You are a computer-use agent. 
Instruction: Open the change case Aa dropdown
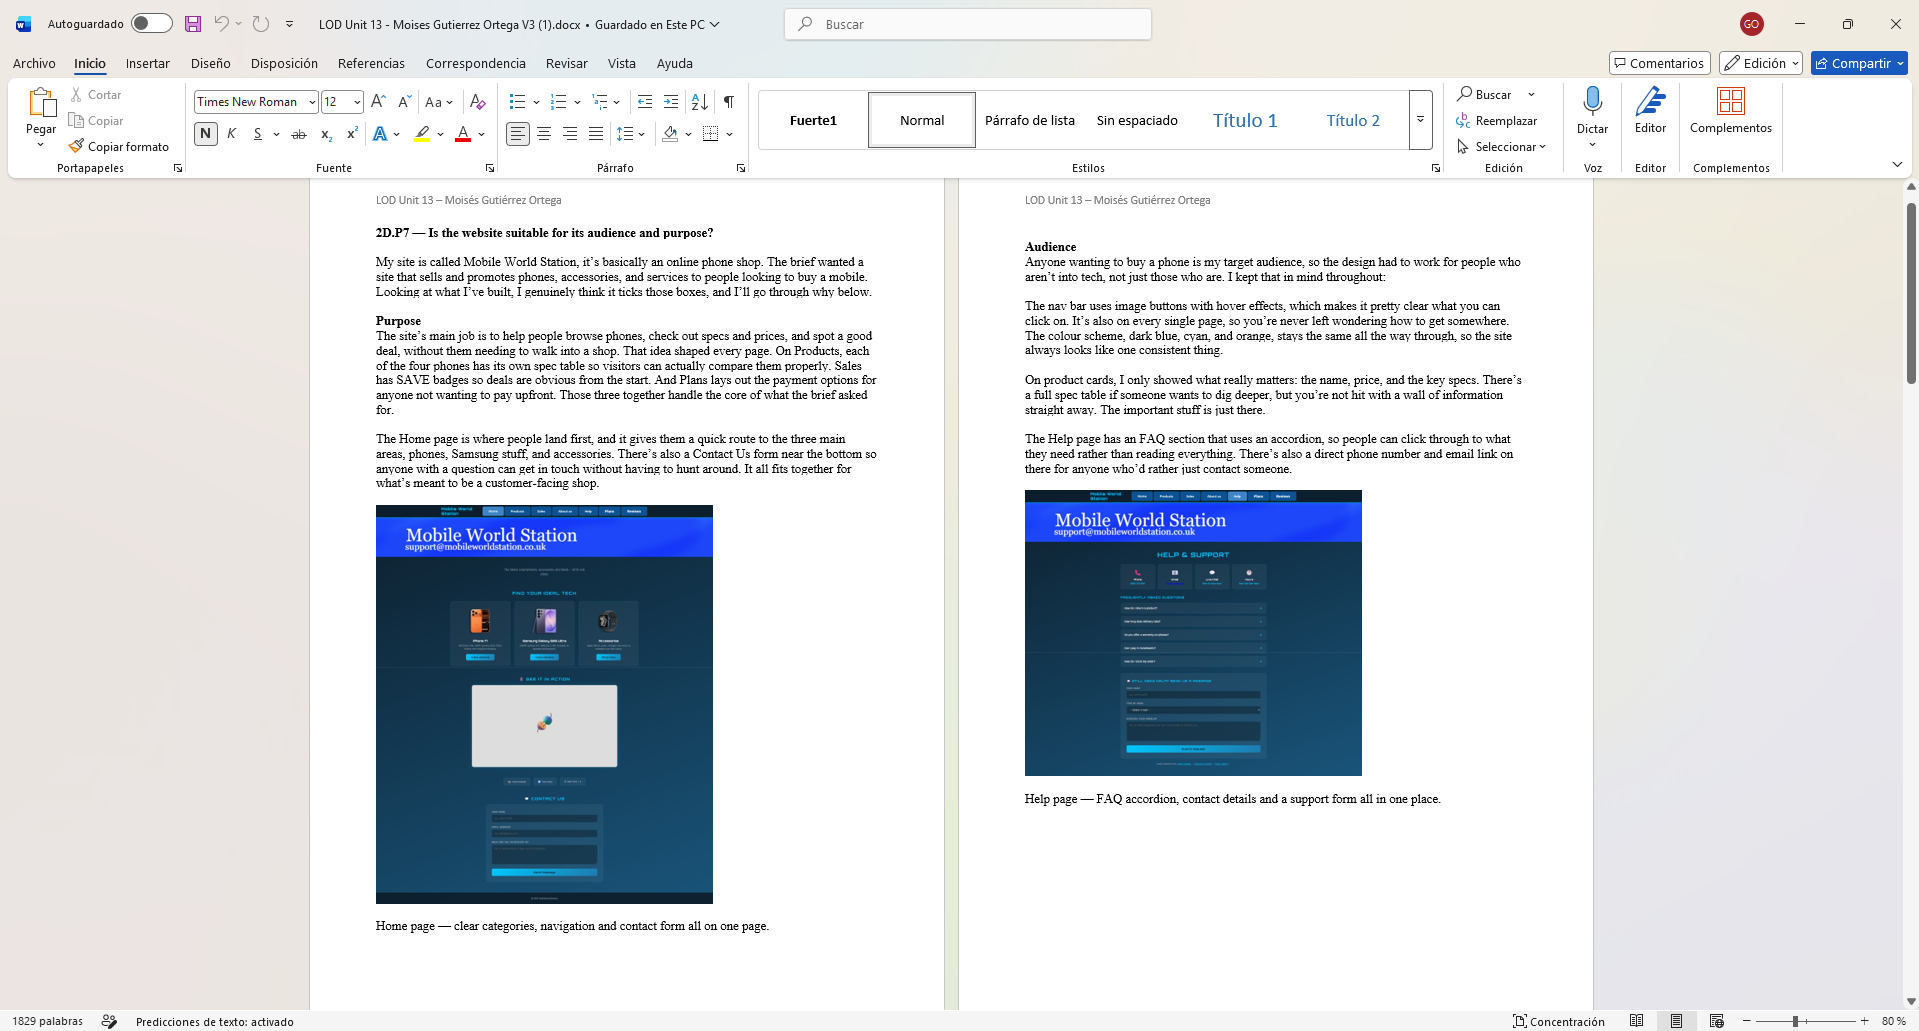438,102
